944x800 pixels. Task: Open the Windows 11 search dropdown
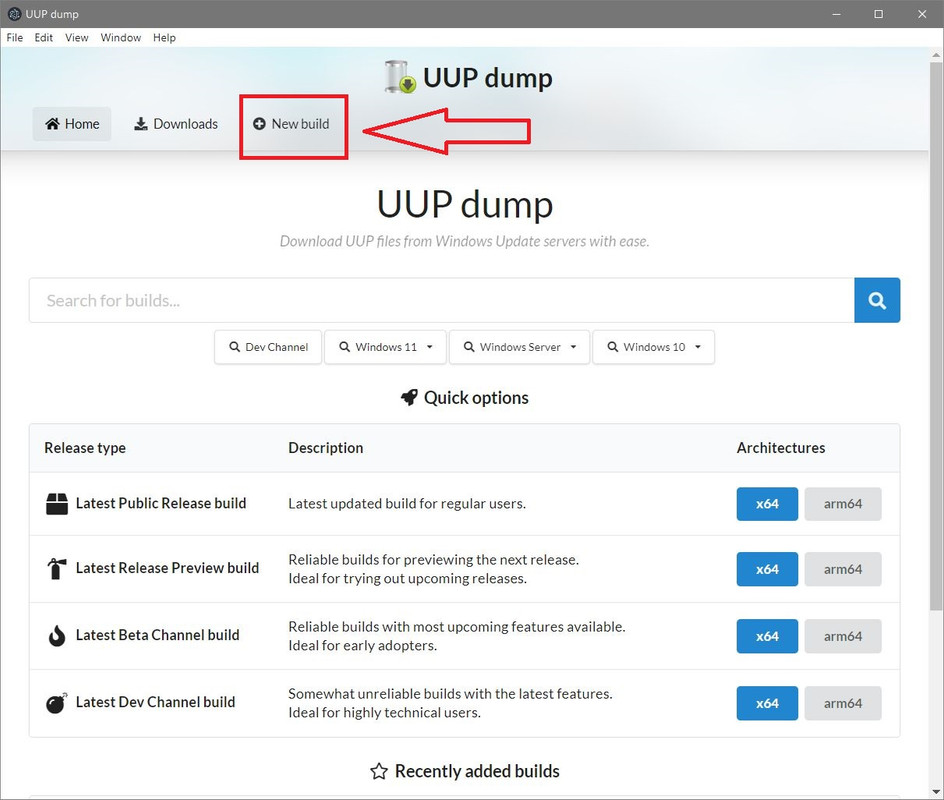(385, 347)
